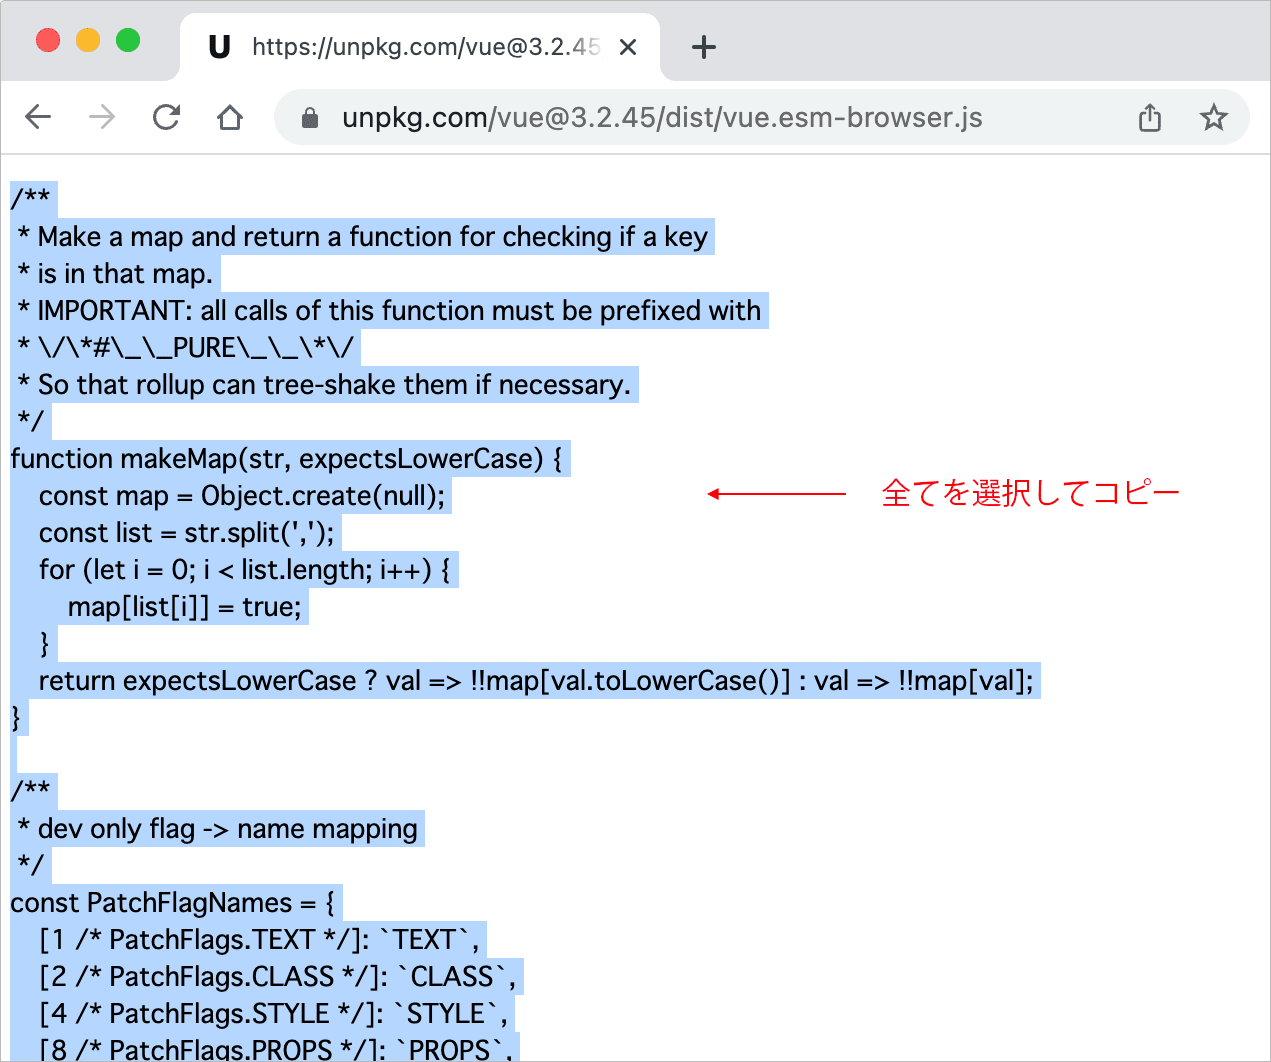Click the red Japanese annotation text
The image size is (1271, 1062).
click(x=1030, y=493)
